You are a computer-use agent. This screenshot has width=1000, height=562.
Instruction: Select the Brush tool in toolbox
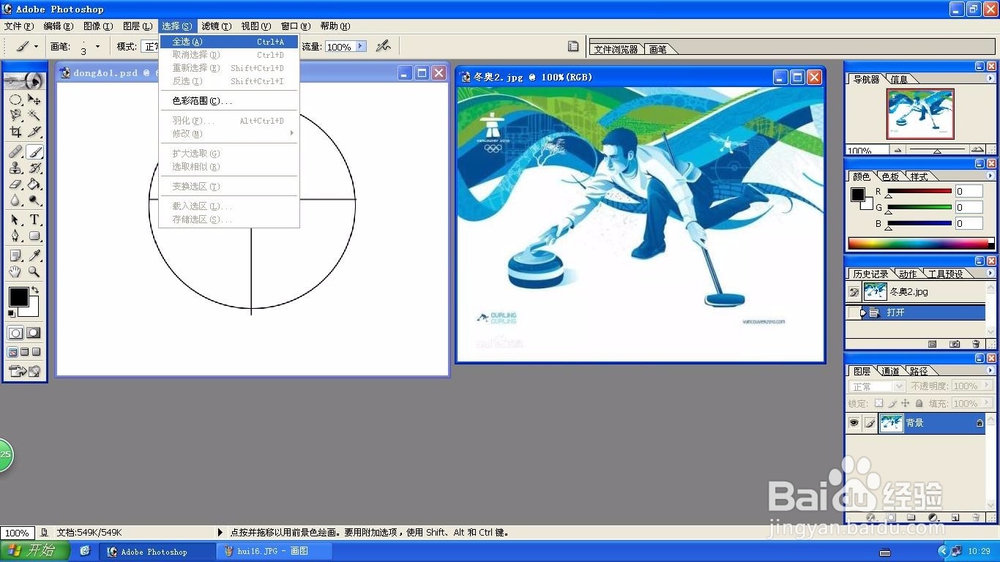pos(34,152)
